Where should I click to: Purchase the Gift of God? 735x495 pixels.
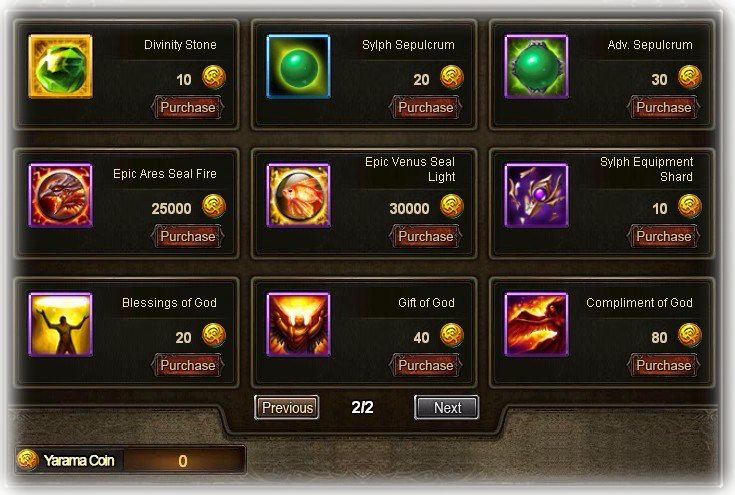pos(426,365)
